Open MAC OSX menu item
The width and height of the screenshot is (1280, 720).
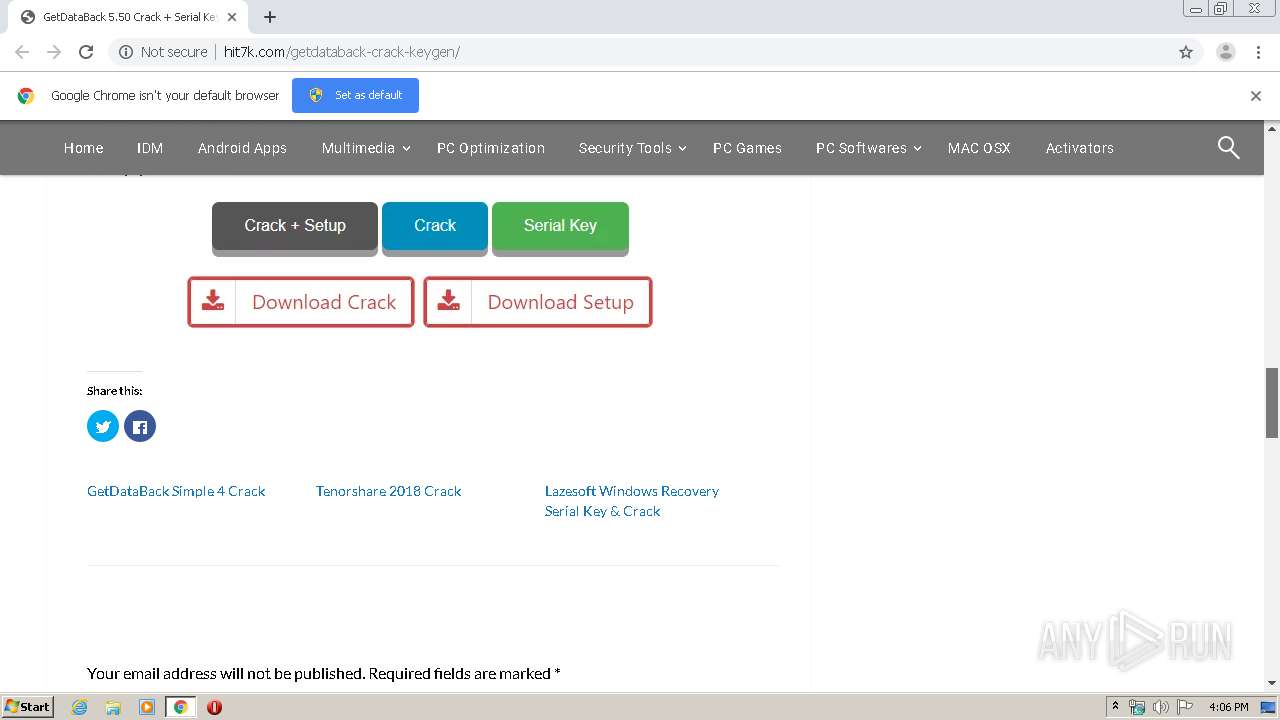(x=979, y=148)
